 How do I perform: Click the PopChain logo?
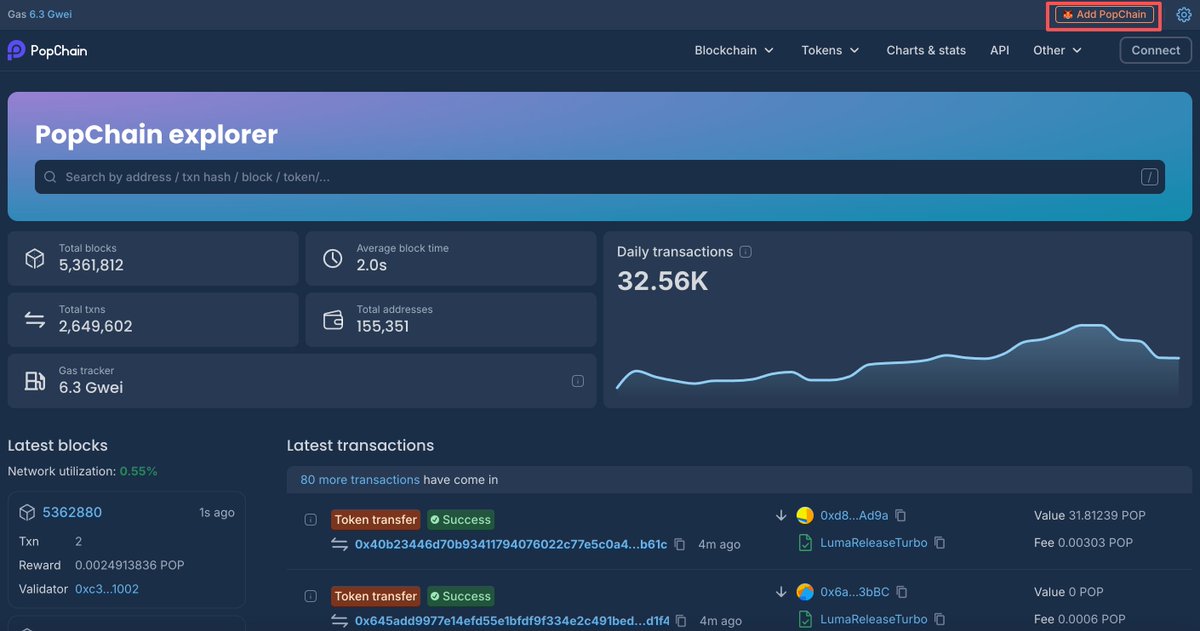pyautogui.click(x=47, y=50)
